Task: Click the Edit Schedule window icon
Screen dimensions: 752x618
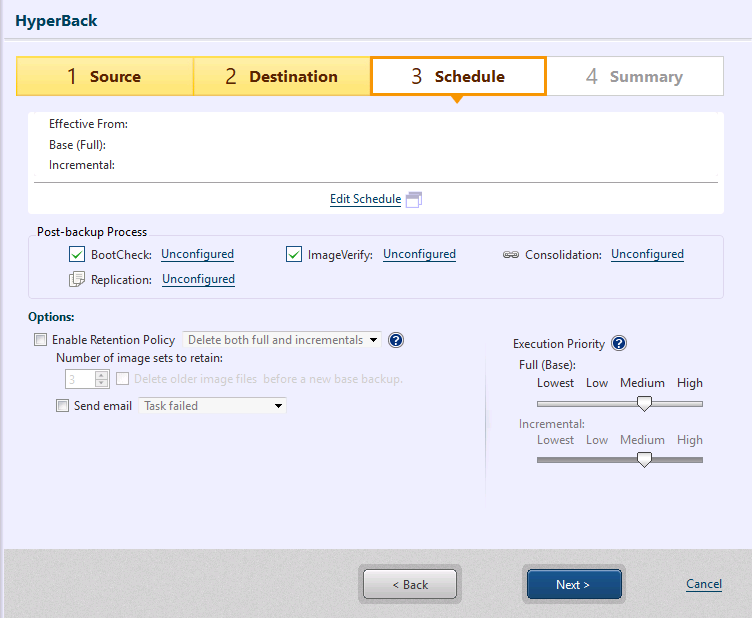Action: (x=415, y=199)
